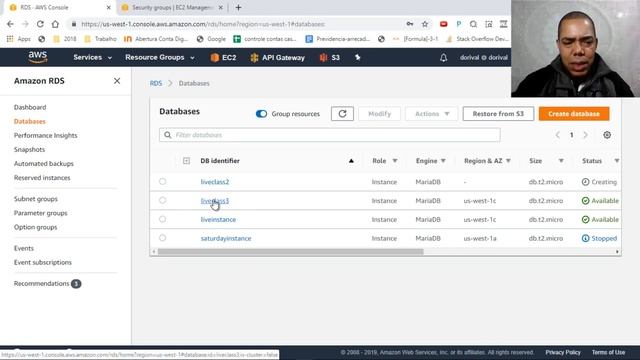Open Events in the sidebar
The width and height of the screenshot is (640, 360).
(24, 249)
